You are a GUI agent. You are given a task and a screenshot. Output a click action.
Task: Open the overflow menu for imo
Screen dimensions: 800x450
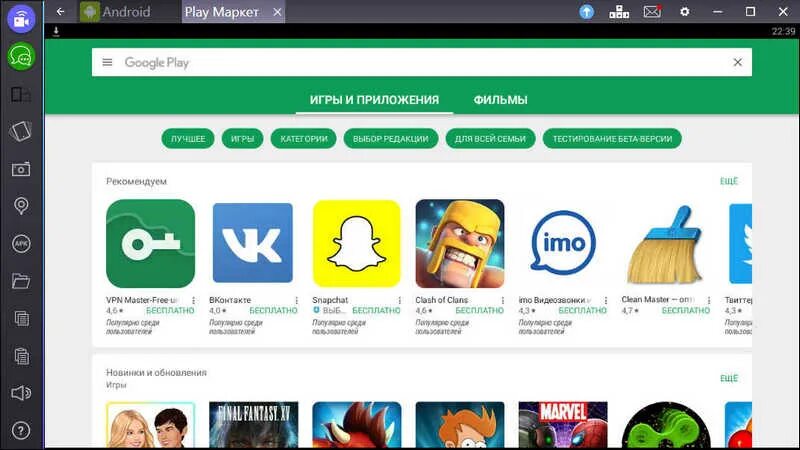click(606, 301)
